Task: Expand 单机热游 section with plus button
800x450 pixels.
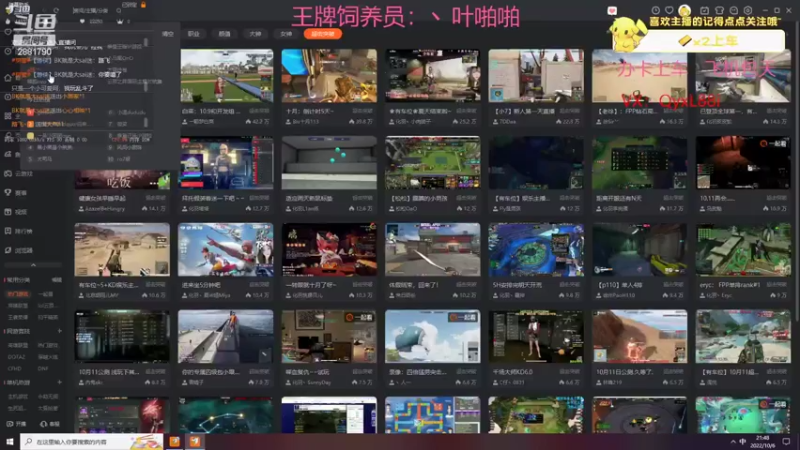Action: click(59, 382)
